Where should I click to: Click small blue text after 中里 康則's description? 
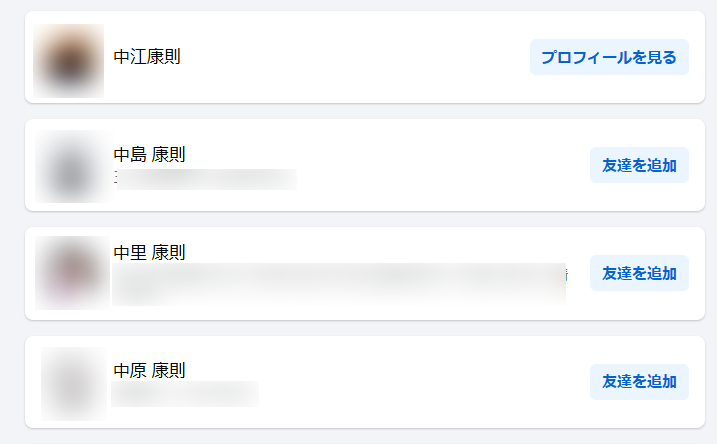point(567,275)
